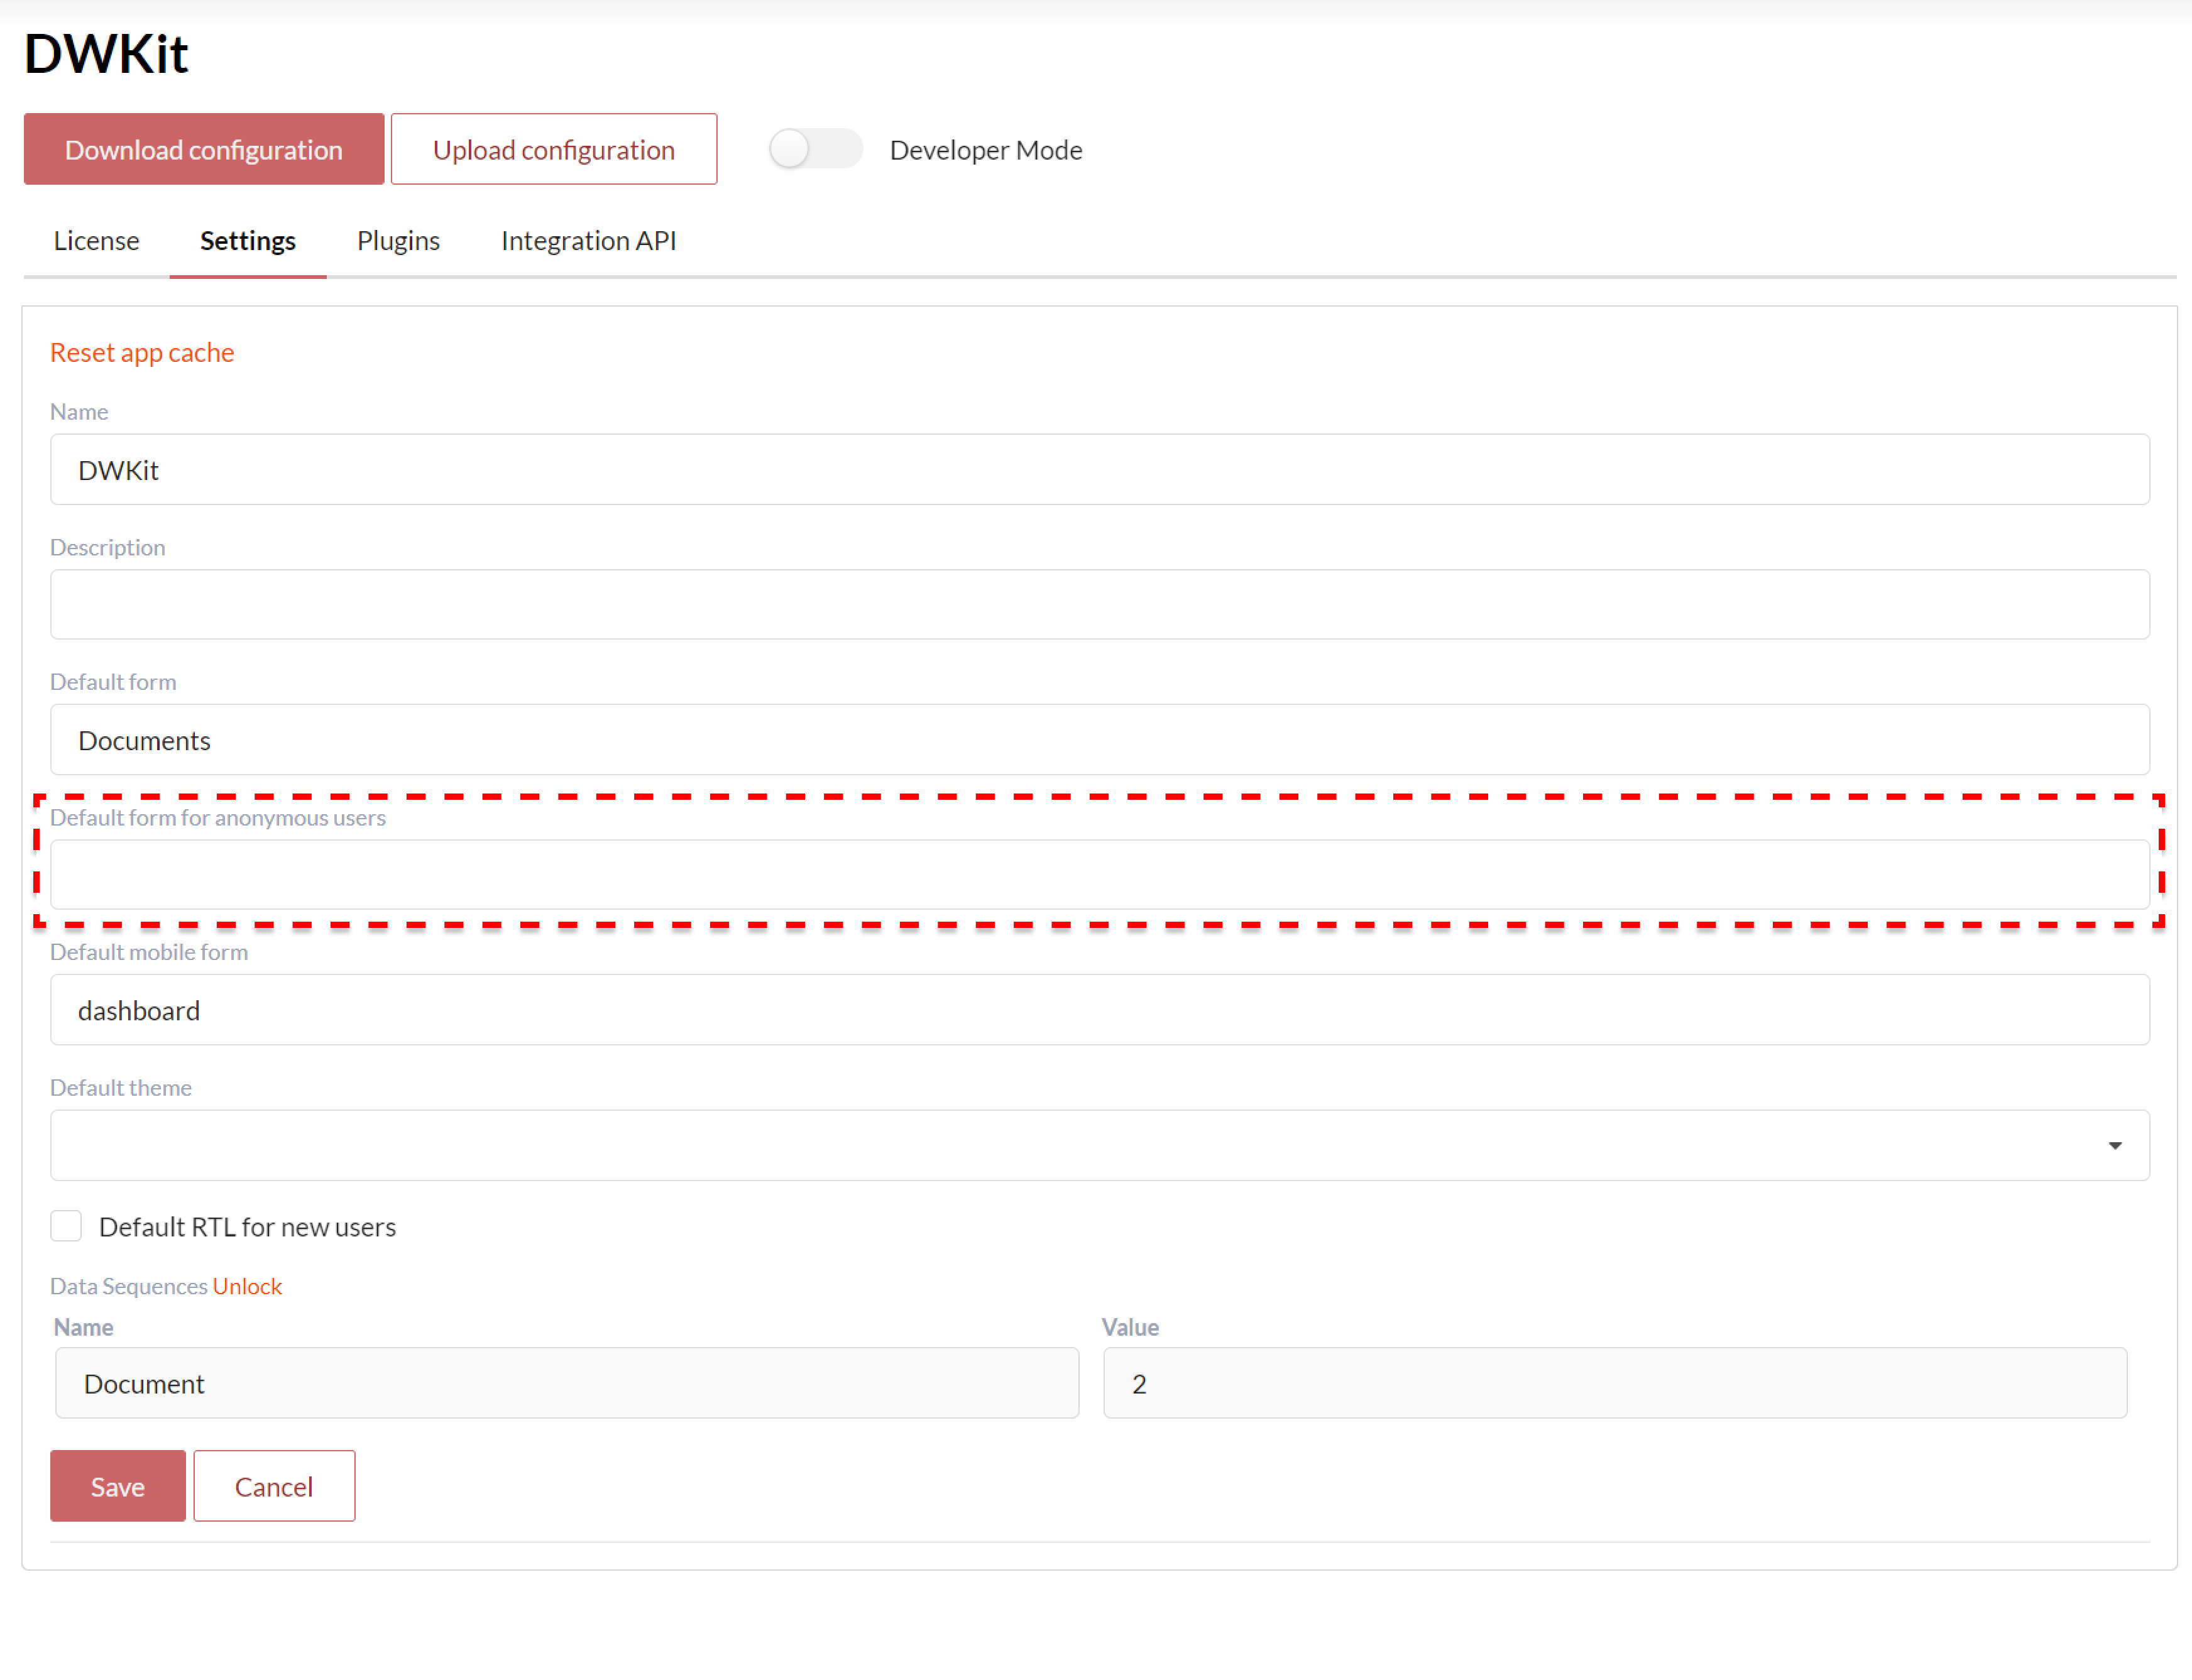This screenshot has width=2192, height=1680.
Task: Open the License tab
Action: pos(96,241)
